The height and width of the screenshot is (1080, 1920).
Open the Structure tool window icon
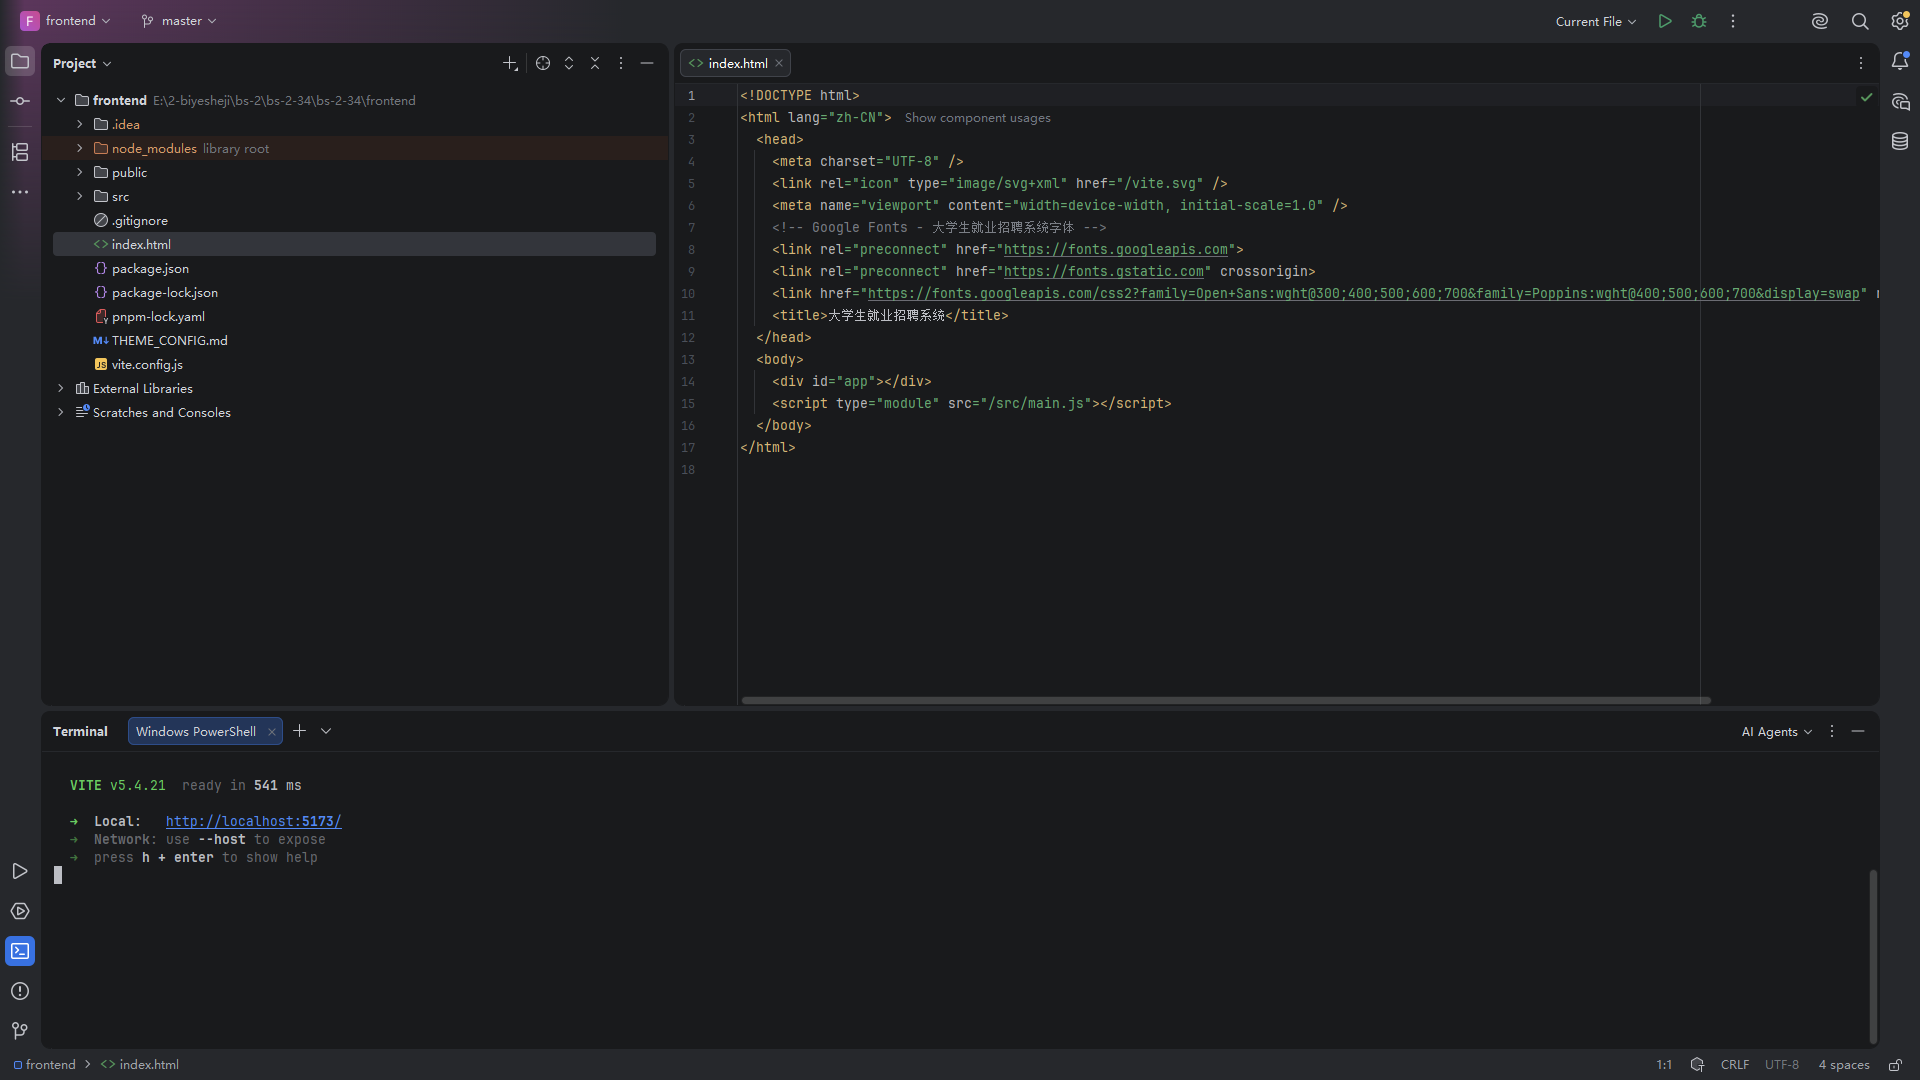pos(20,152)
